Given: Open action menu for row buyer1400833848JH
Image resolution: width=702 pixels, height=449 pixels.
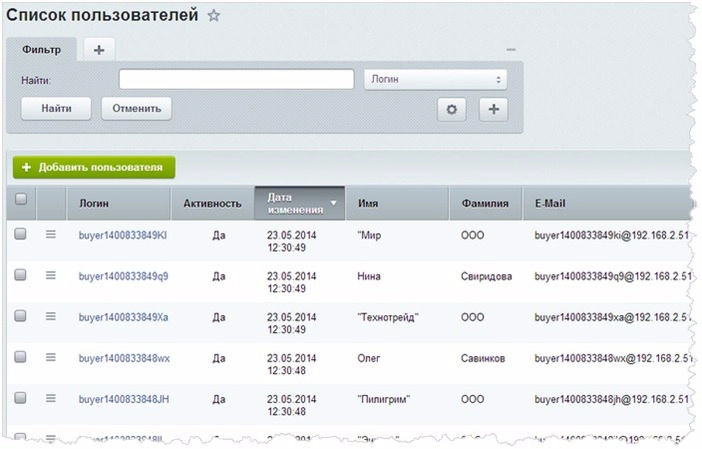Looking at the screenshot, I should tap(51, 398).
